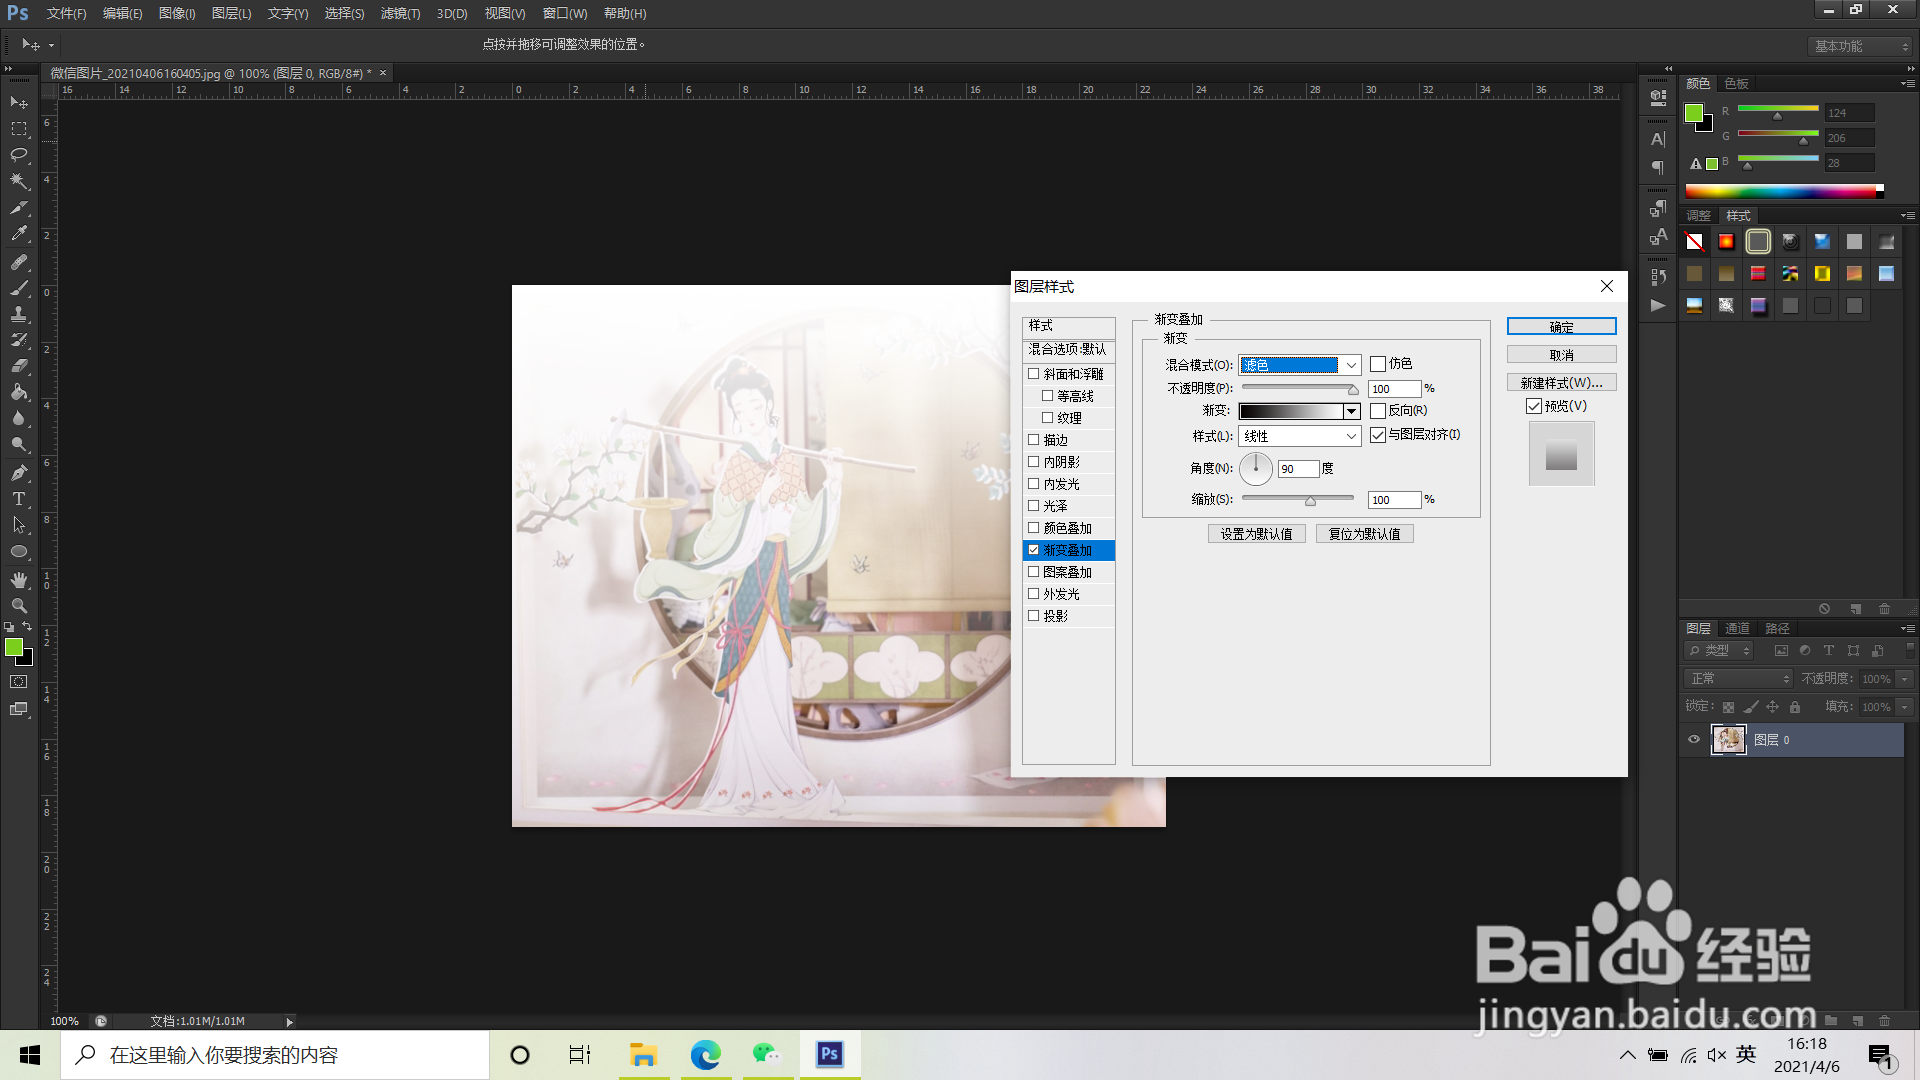Open File Explorer from taskbar
Viewport: 1920px width, 1080px height.
coord(643,1054)
